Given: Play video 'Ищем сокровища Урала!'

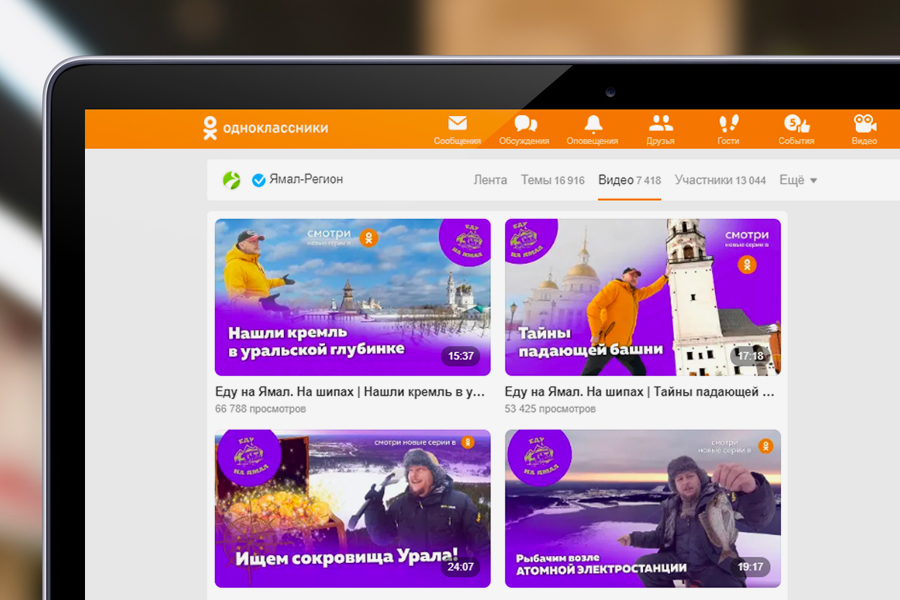Looking at the screenshot, I should [x=352, y=509].
